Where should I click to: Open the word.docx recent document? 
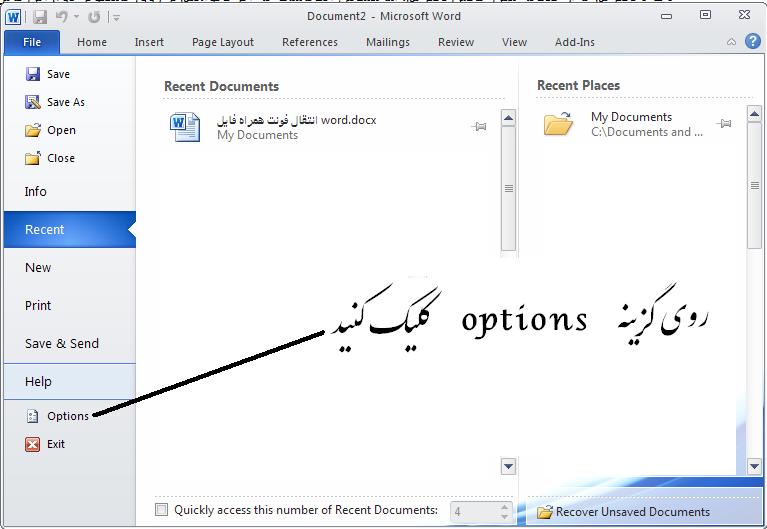[x=296, y=121]
